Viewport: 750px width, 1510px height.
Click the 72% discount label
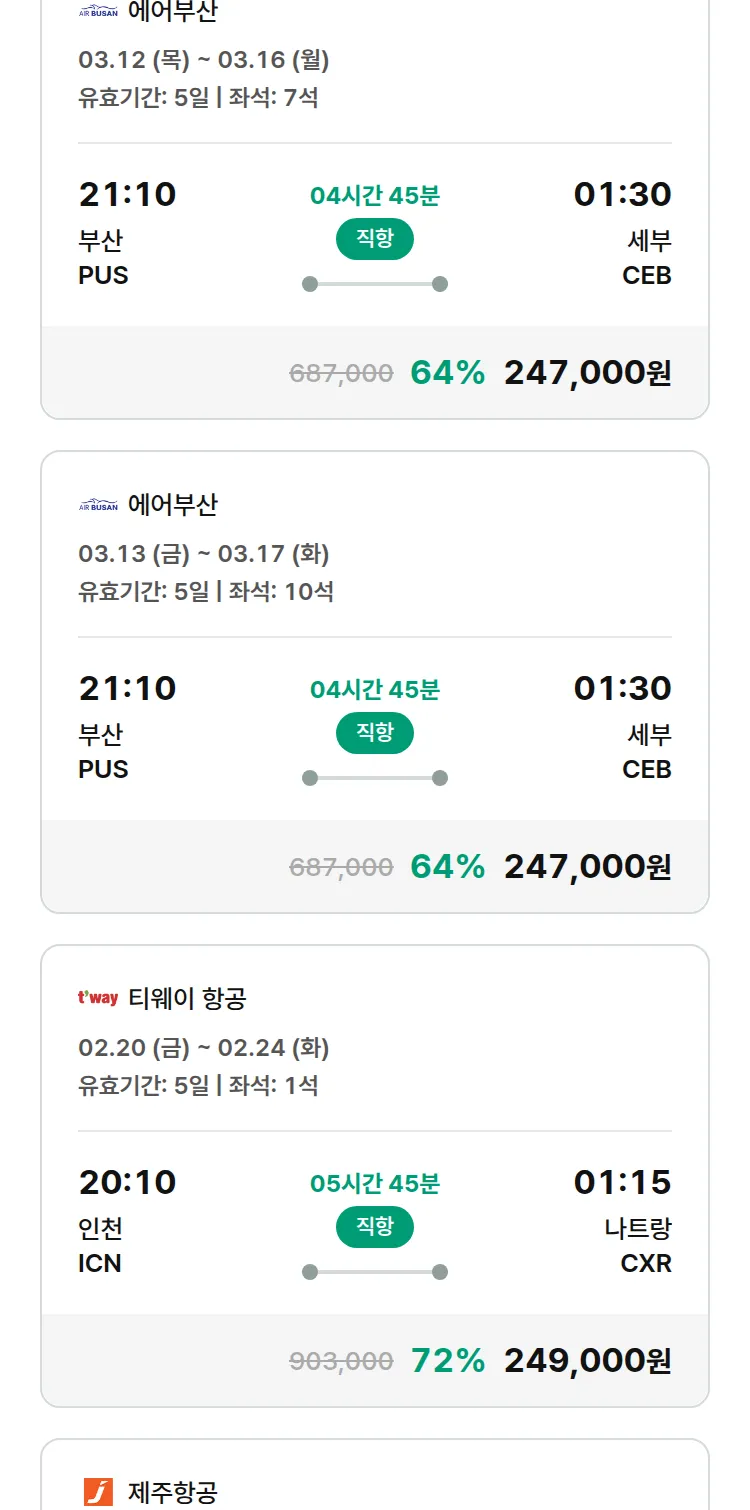tap(448, 1360)
